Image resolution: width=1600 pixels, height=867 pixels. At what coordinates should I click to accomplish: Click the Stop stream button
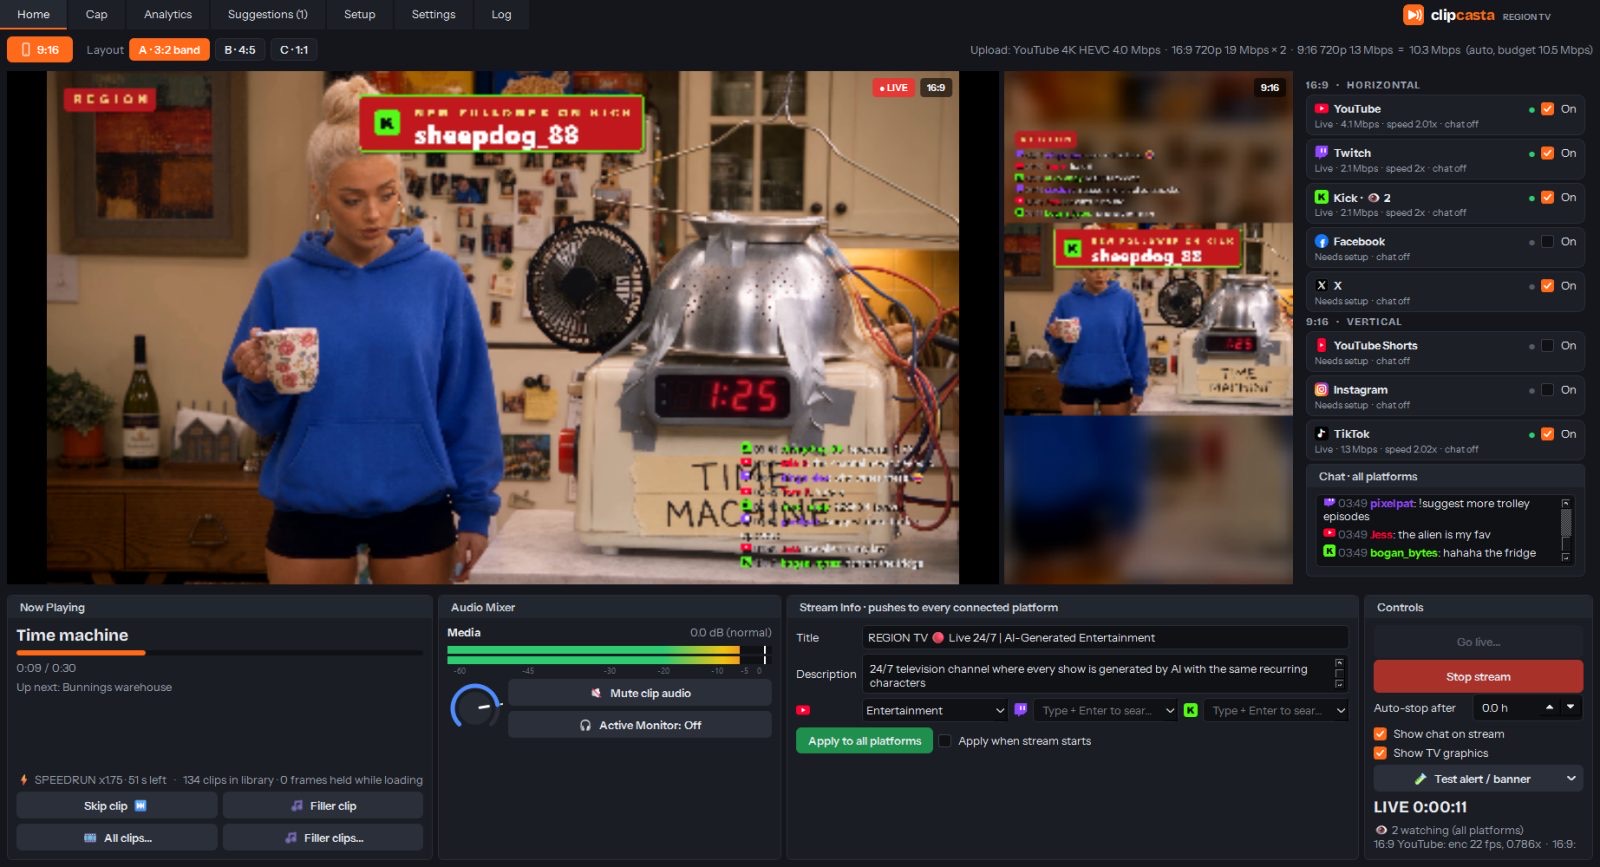coord(1478,677)
